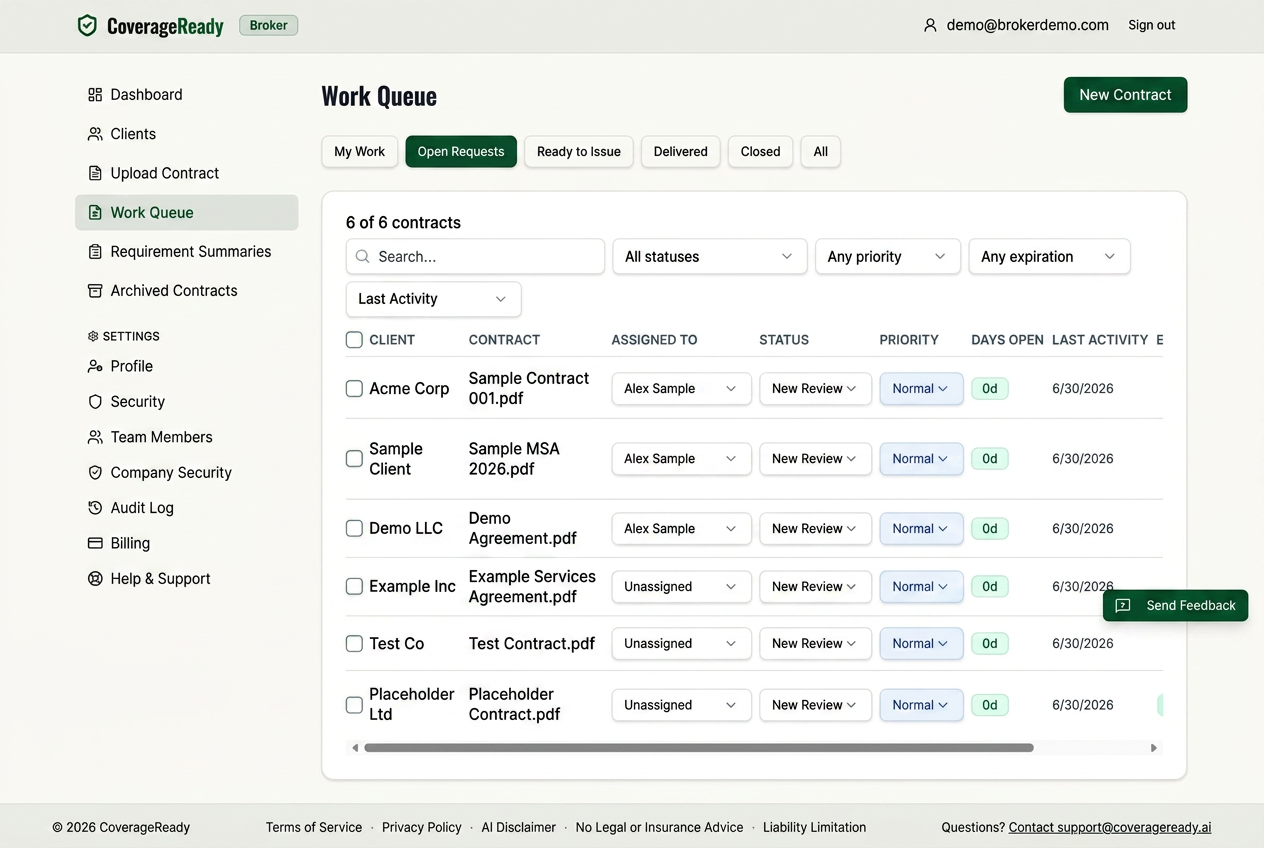The height and width of the screenshot is (848, 1264).
Task: Click the Billing credit card icon
Action: (95, 544)
